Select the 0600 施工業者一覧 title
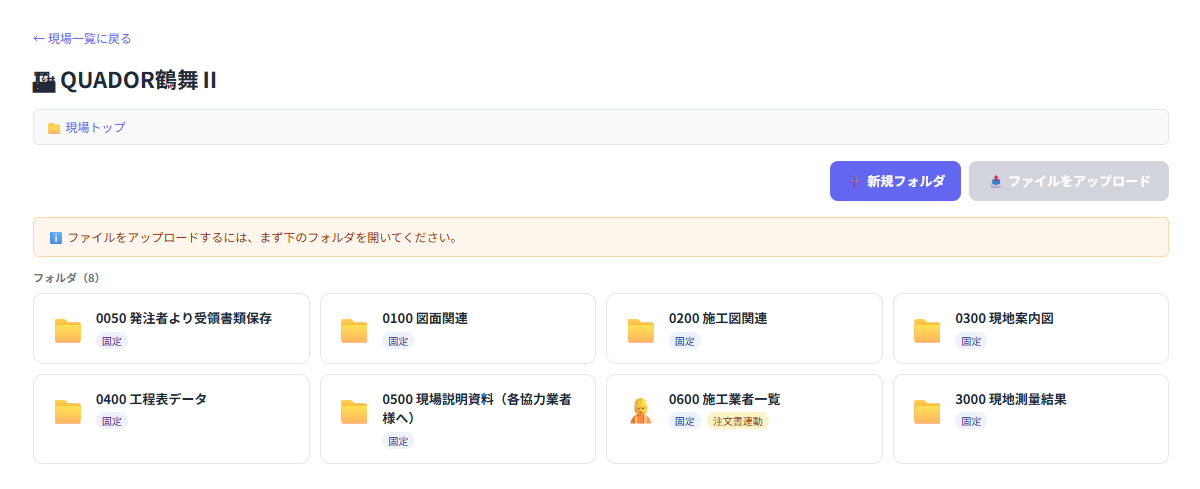The image size is (1200, 489). click(x=725, y=399)
